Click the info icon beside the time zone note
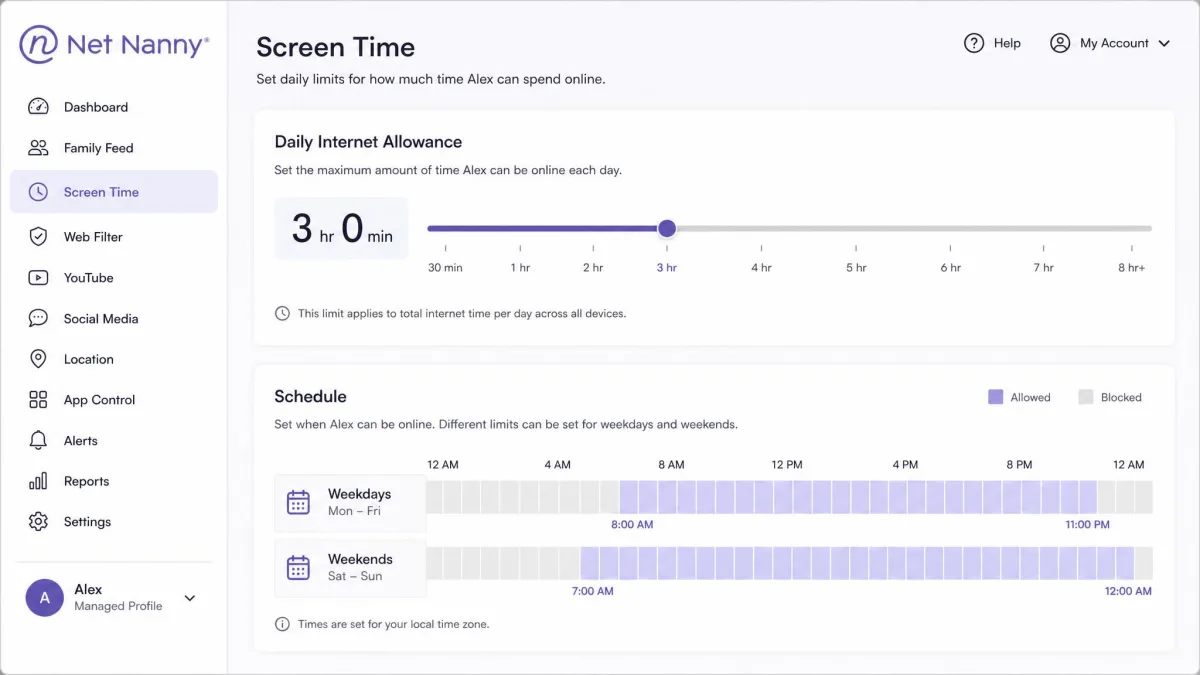 tap(282, 624)
